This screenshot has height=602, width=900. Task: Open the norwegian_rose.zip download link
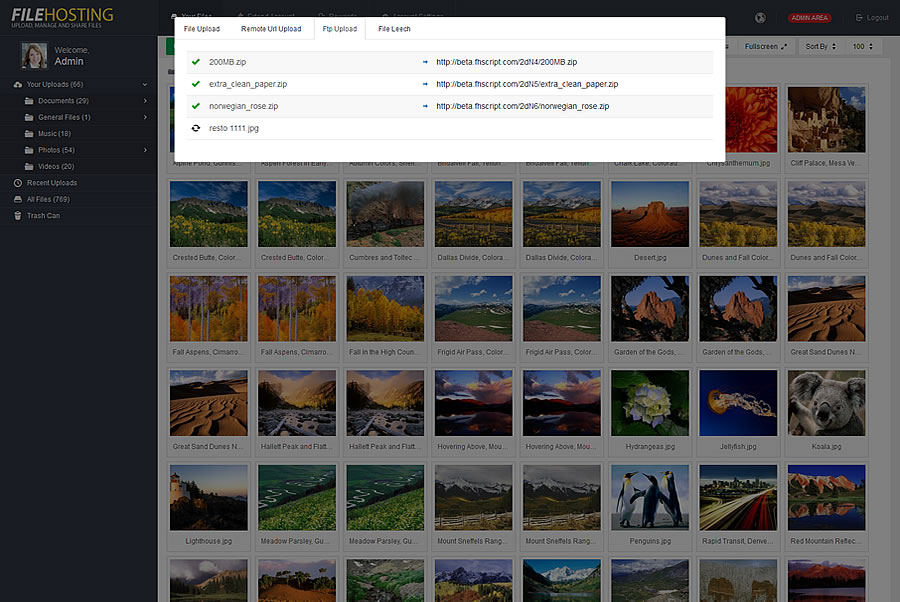point(523,106)
